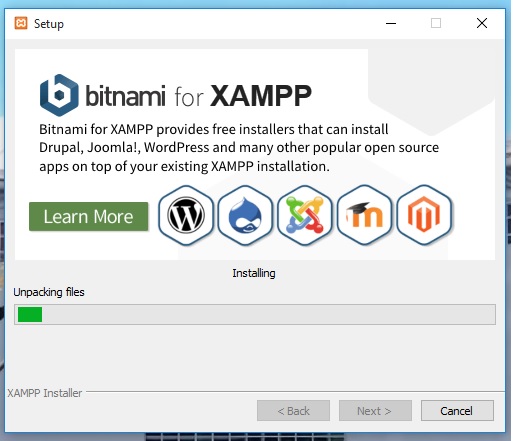Click the "Unpacking files" status text
Viewport: 513px width, 441px height.
coord(49,292)
